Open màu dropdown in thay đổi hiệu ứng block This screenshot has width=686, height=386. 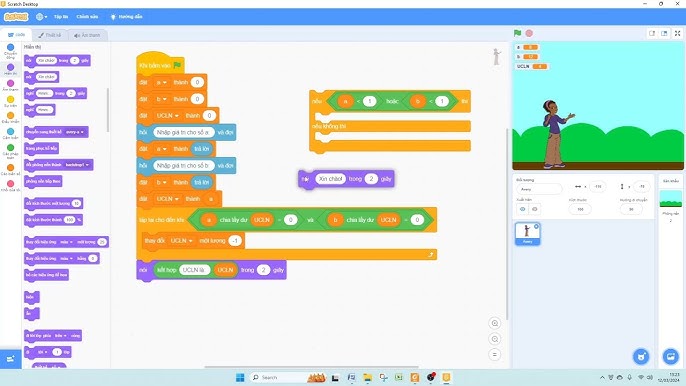[66, 242]
